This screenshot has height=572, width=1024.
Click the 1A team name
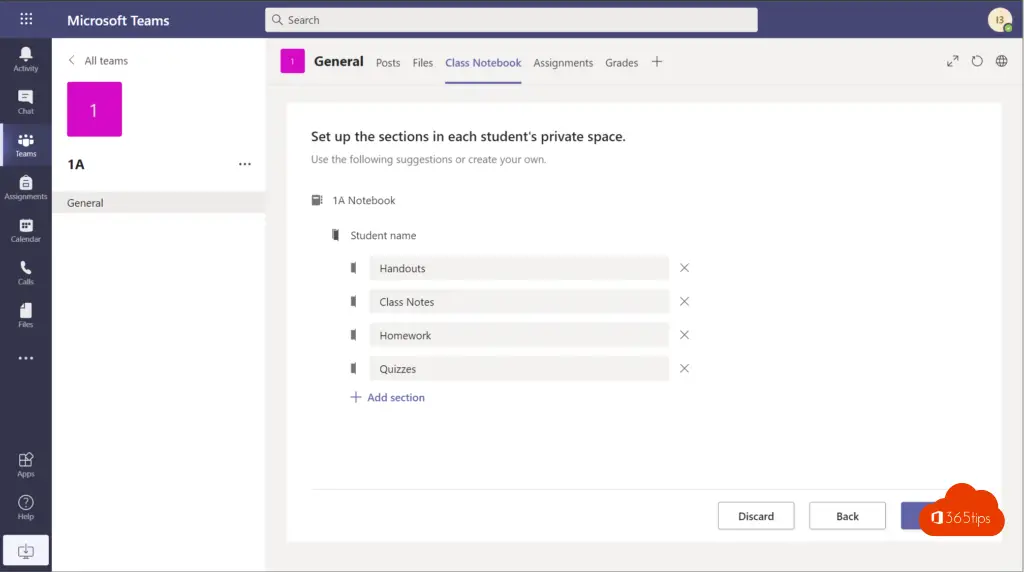coord(76,165)
